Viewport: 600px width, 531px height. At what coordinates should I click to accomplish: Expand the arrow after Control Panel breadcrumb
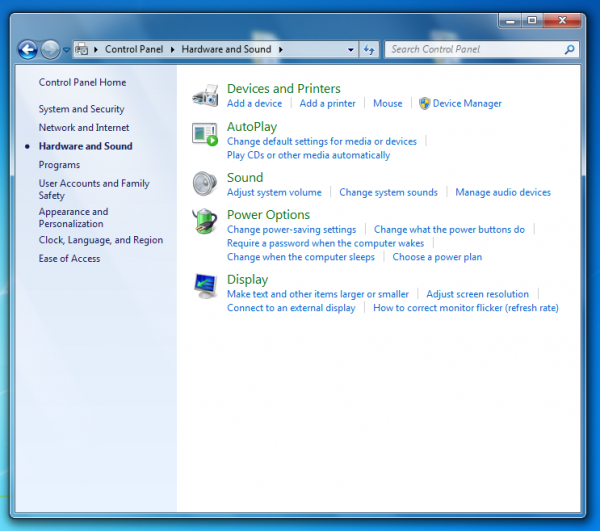173,49
